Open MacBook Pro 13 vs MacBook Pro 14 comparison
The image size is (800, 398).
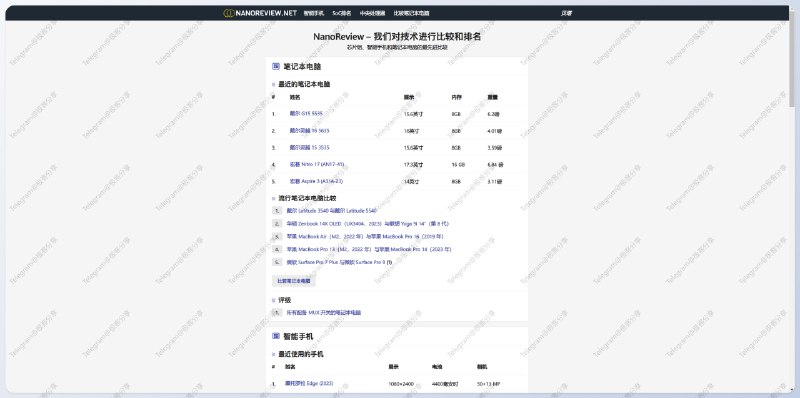point(369,250)
